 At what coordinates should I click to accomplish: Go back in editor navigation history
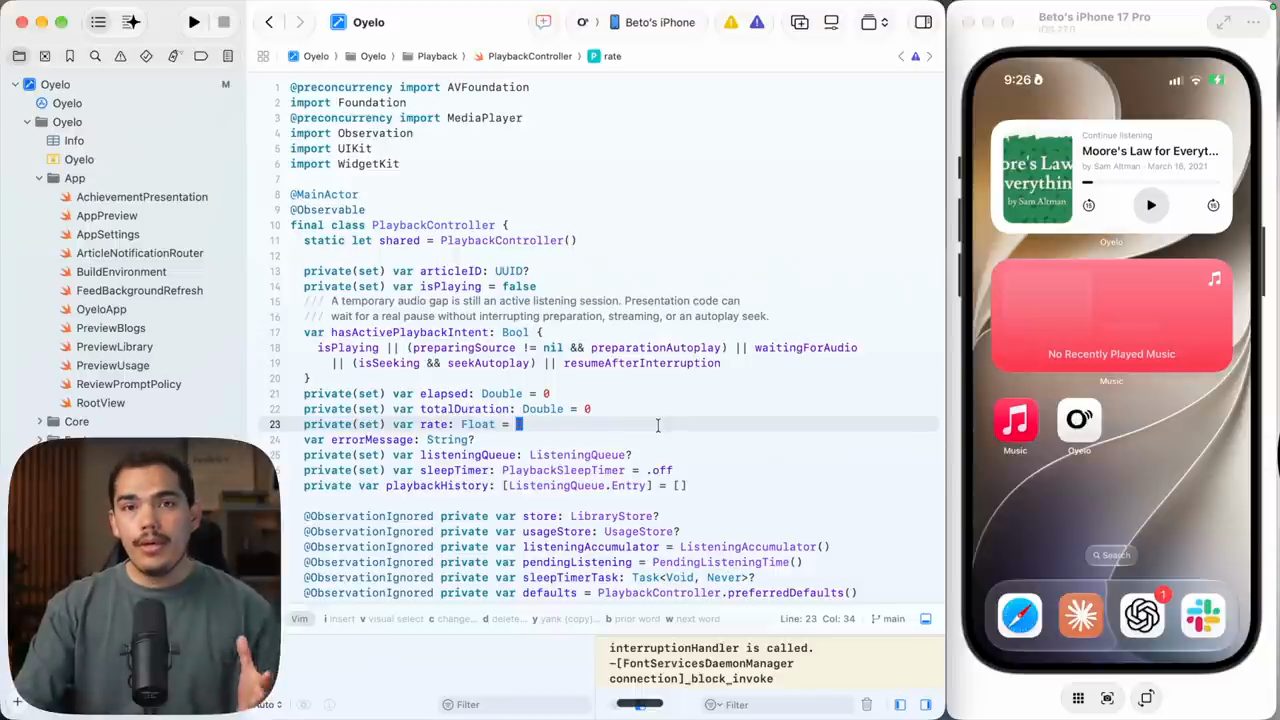[269, 22]
